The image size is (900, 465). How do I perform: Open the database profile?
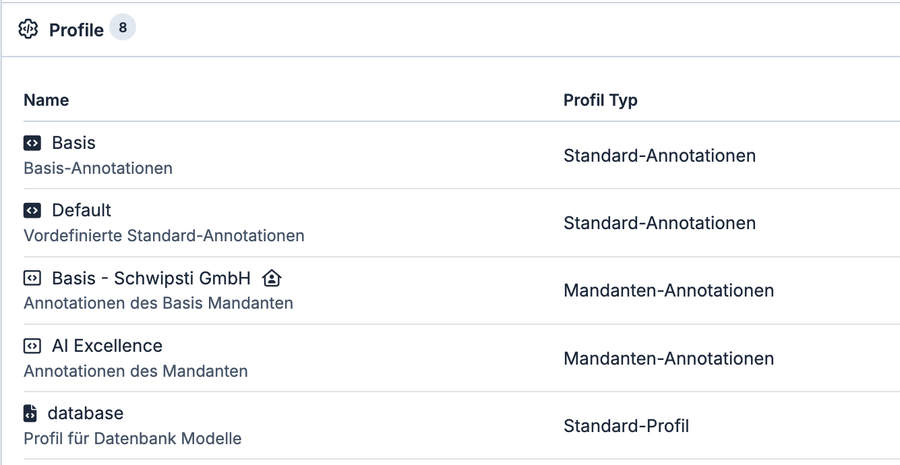coord(85,412)
